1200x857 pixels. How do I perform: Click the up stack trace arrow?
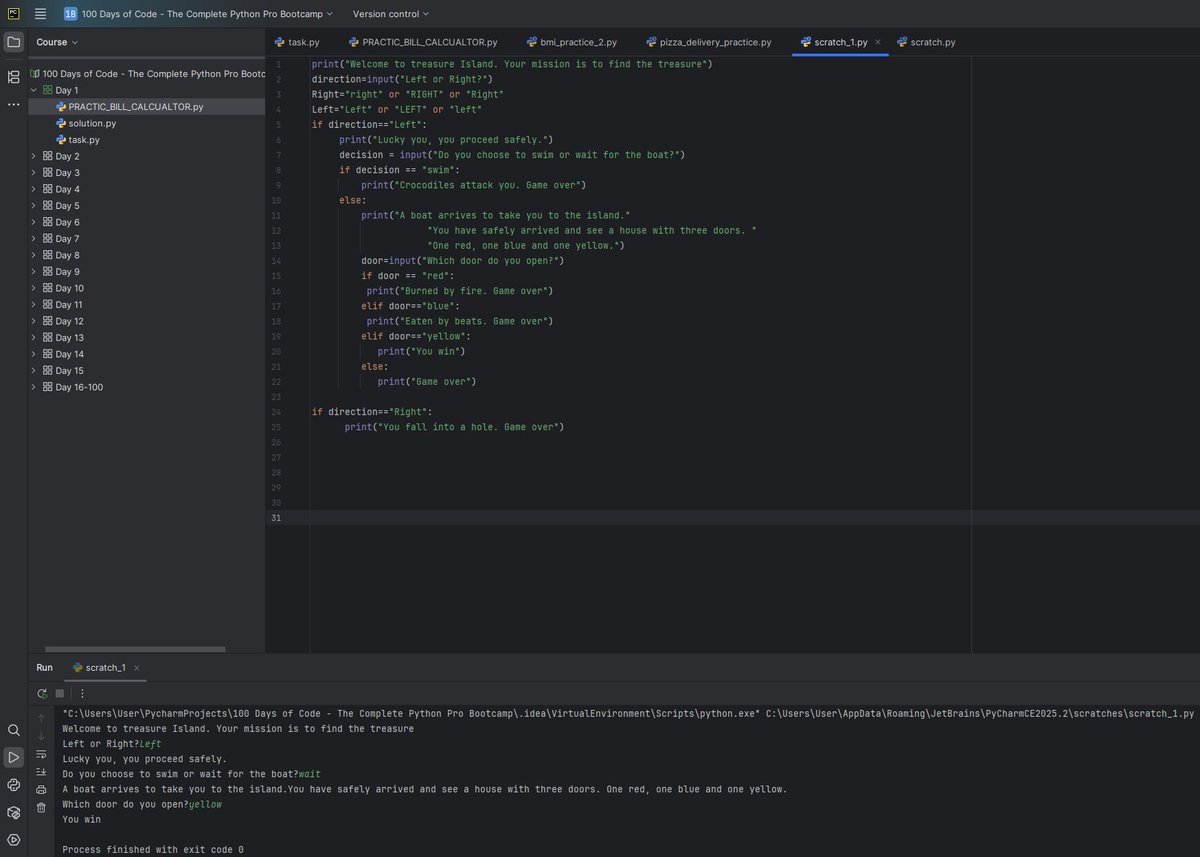pyautogui.click(x=41, y=718)
